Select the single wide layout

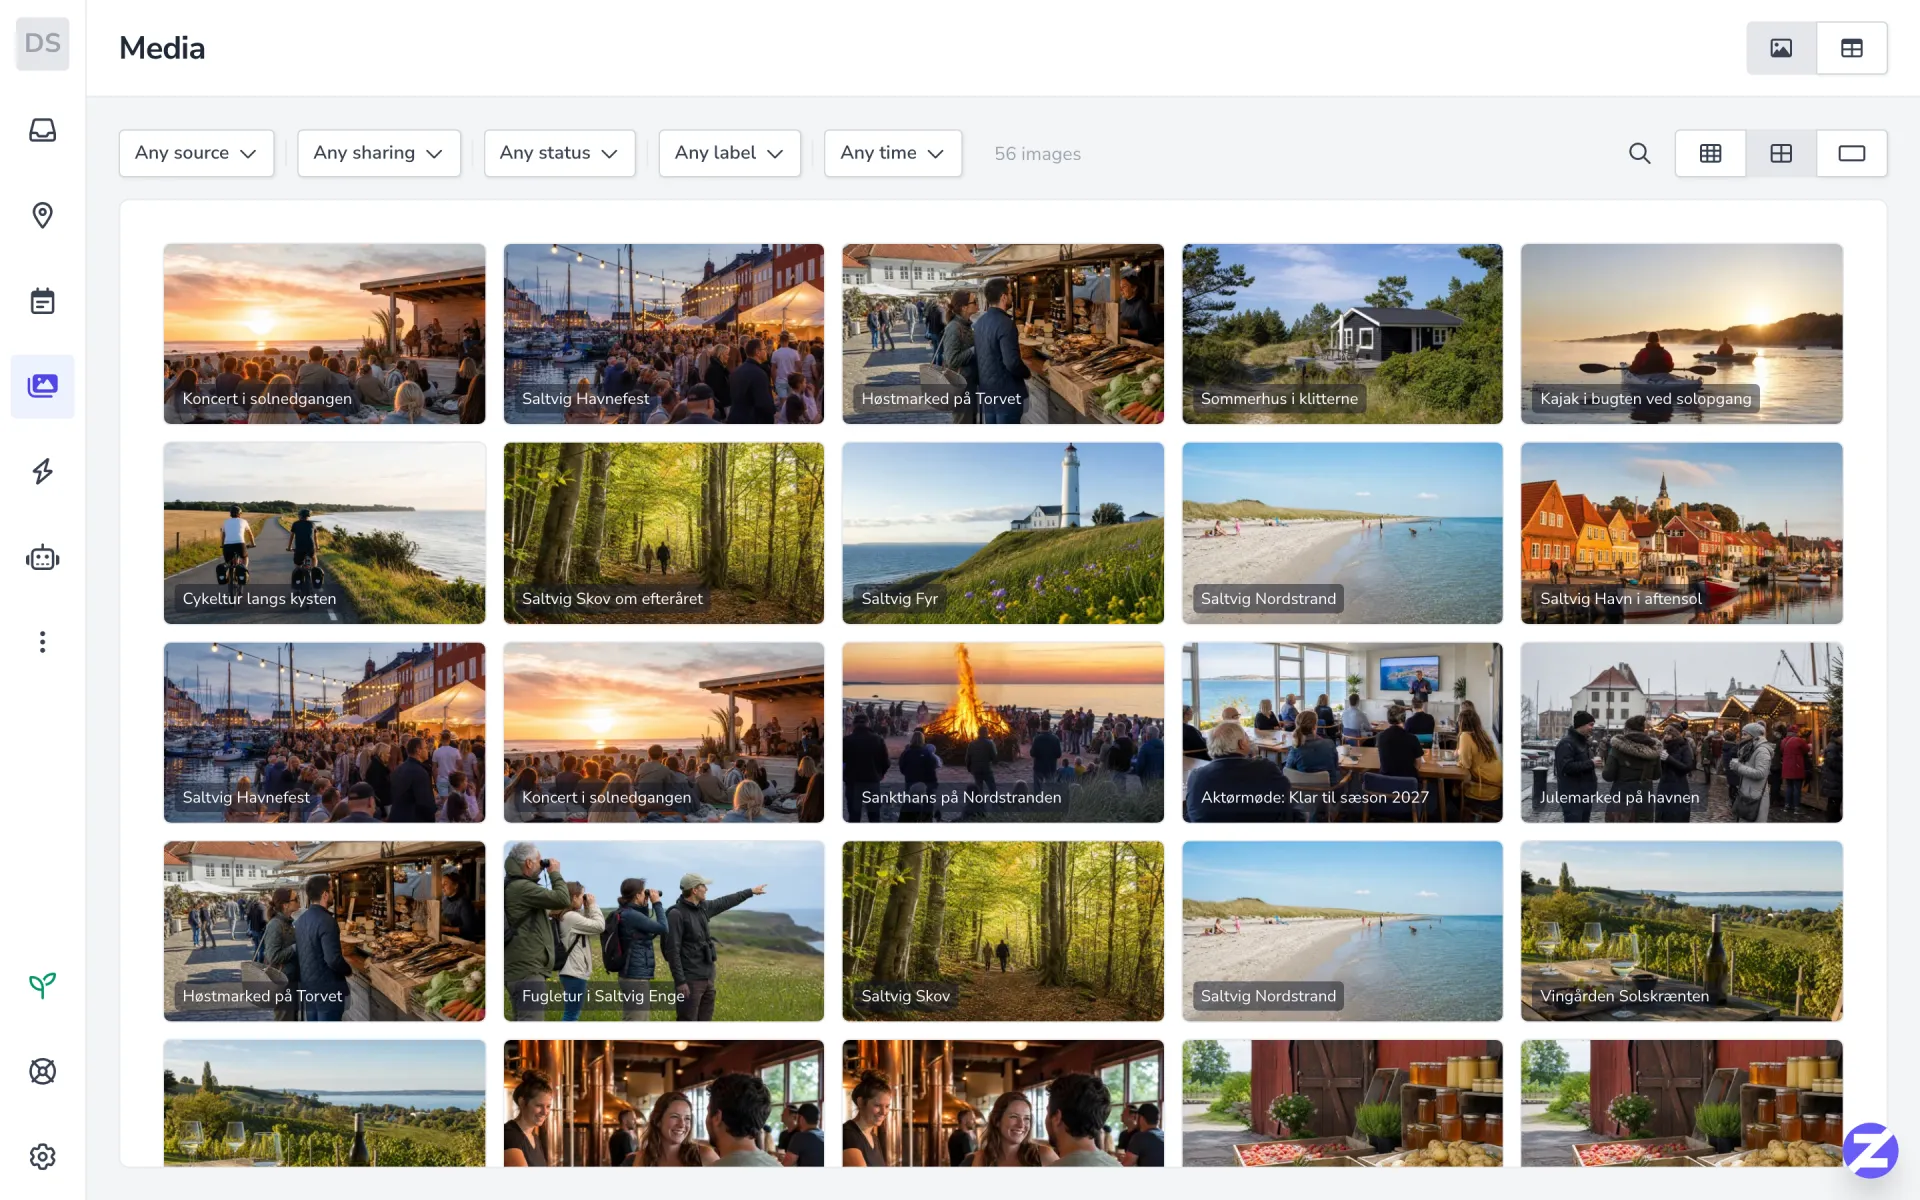tap(1852, 153)
